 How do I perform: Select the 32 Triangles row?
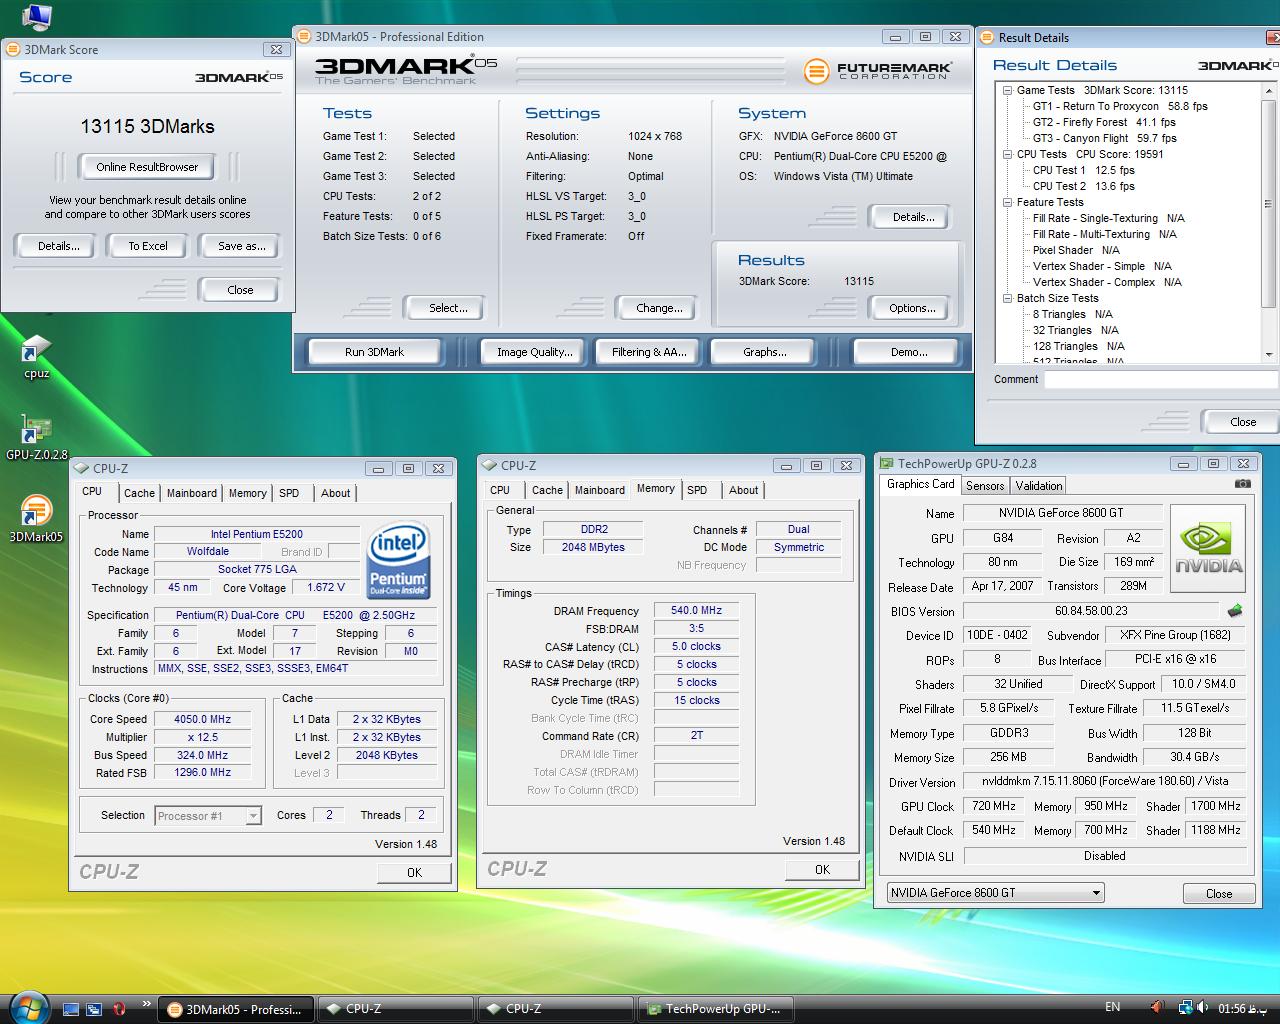(x=1075, y=330)
